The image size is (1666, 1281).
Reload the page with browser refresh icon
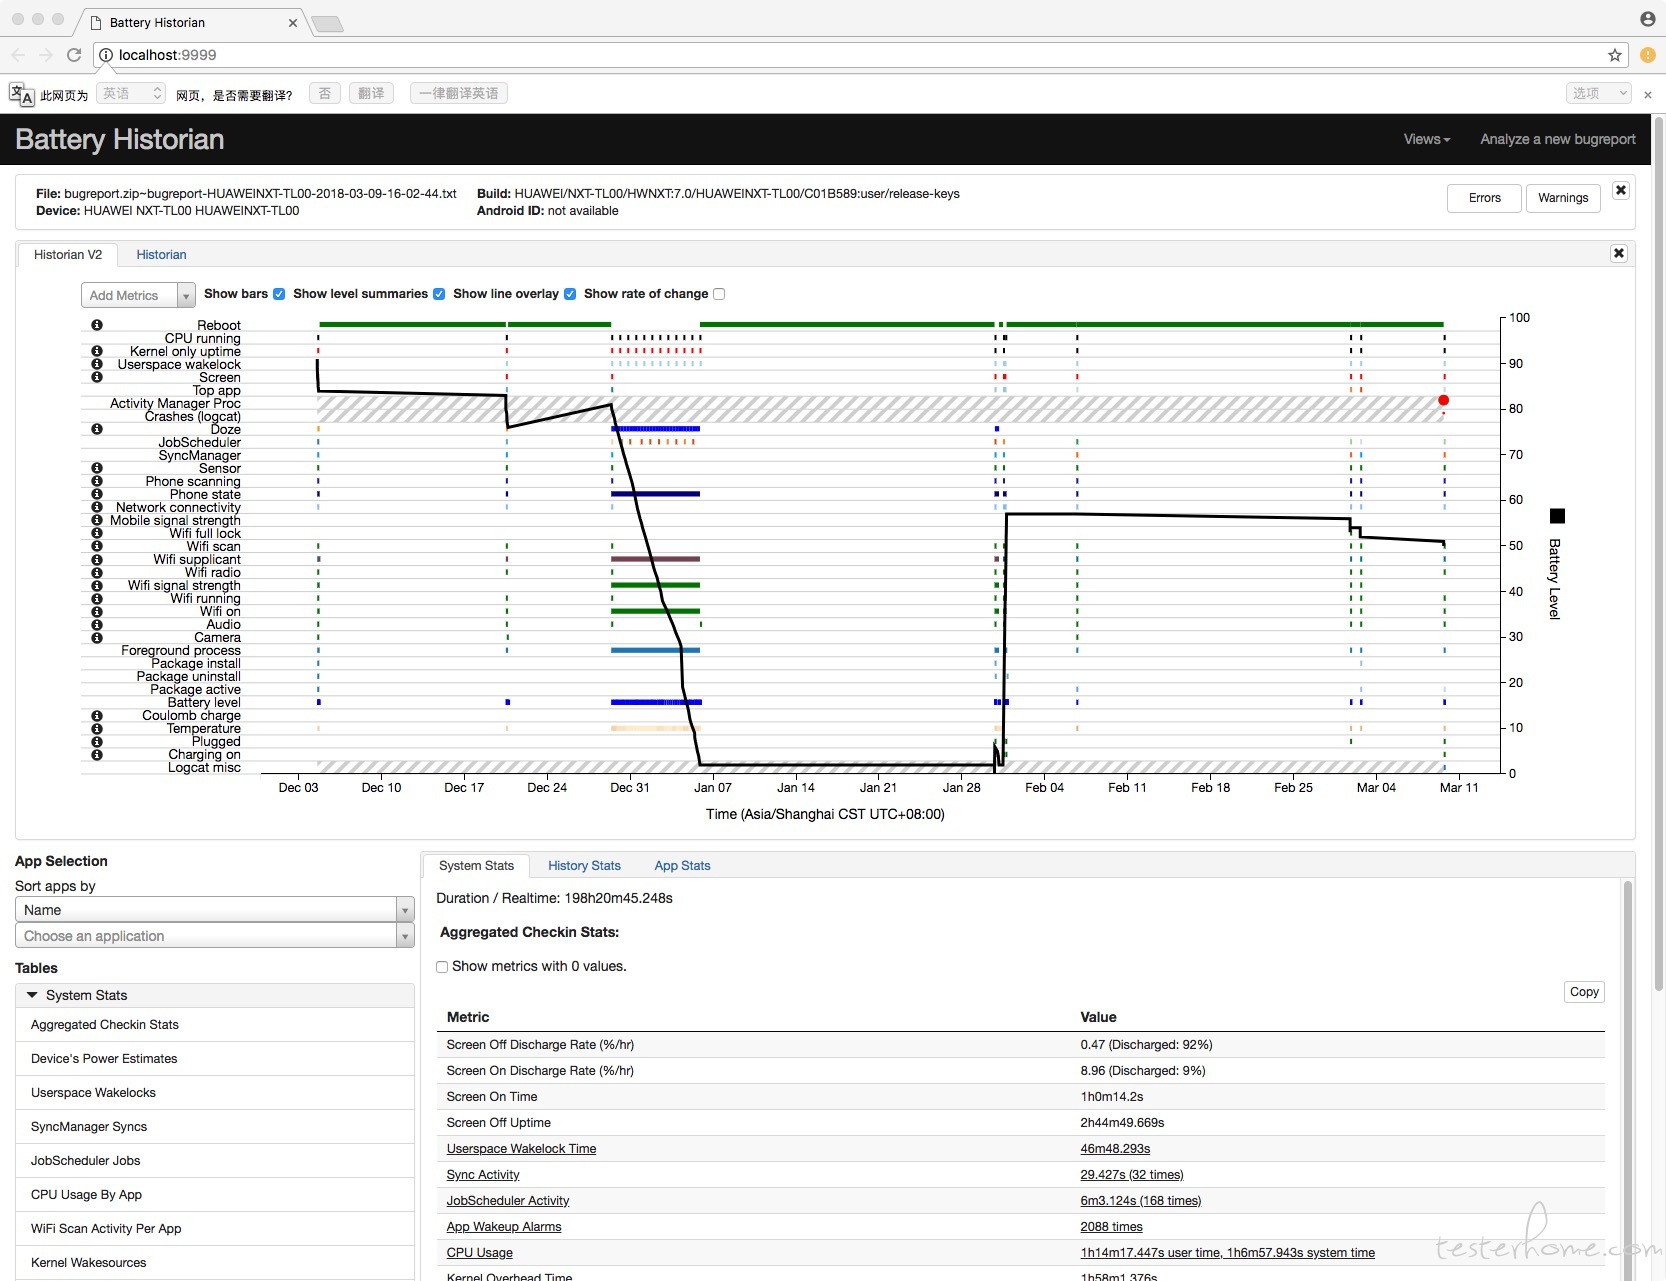(x=74, y=55)
